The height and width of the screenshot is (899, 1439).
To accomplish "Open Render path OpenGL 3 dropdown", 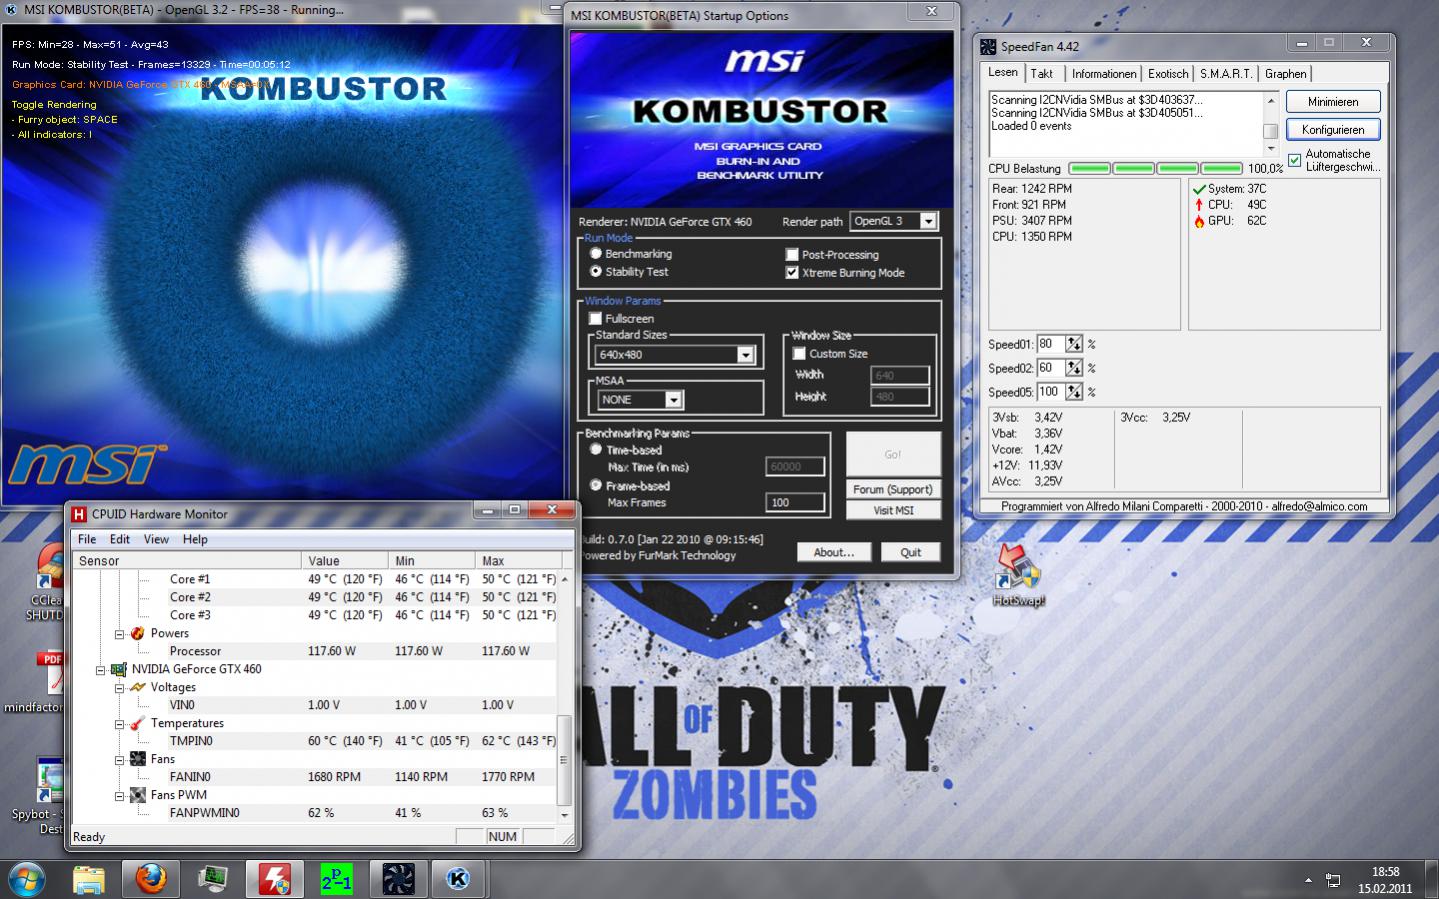I will click(893, 221).
